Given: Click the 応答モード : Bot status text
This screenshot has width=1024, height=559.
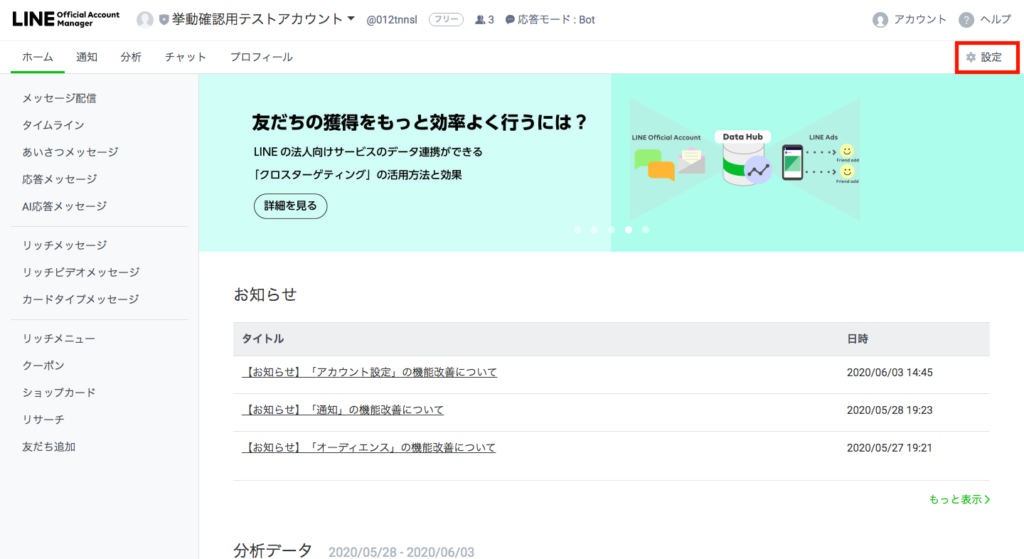Looking at the screenshot, I should pyautogui.click(x=556, y=20).
